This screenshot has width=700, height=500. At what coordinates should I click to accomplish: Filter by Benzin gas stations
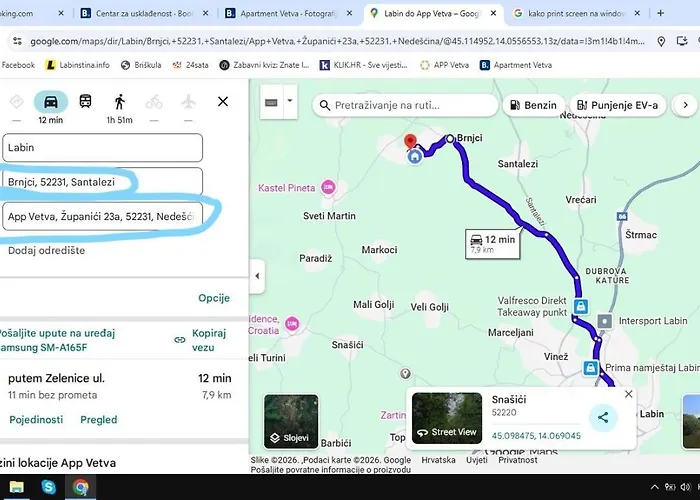tap(530, 105)
